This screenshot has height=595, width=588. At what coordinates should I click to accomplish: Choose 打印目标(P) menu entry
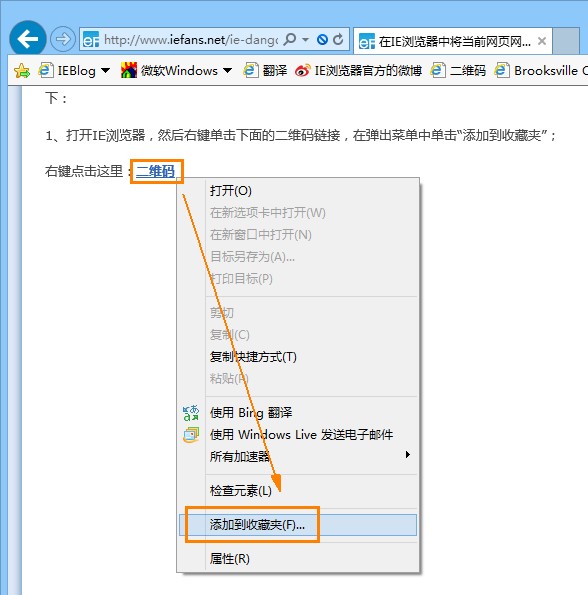pyautogui.click(x=298, y=279)
